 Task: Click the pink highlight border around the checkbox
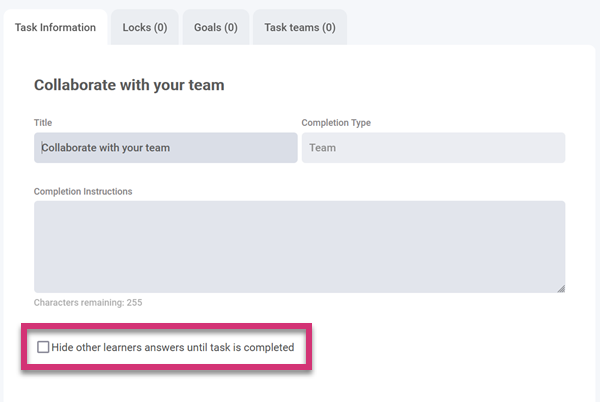click(x=167, y=324)
